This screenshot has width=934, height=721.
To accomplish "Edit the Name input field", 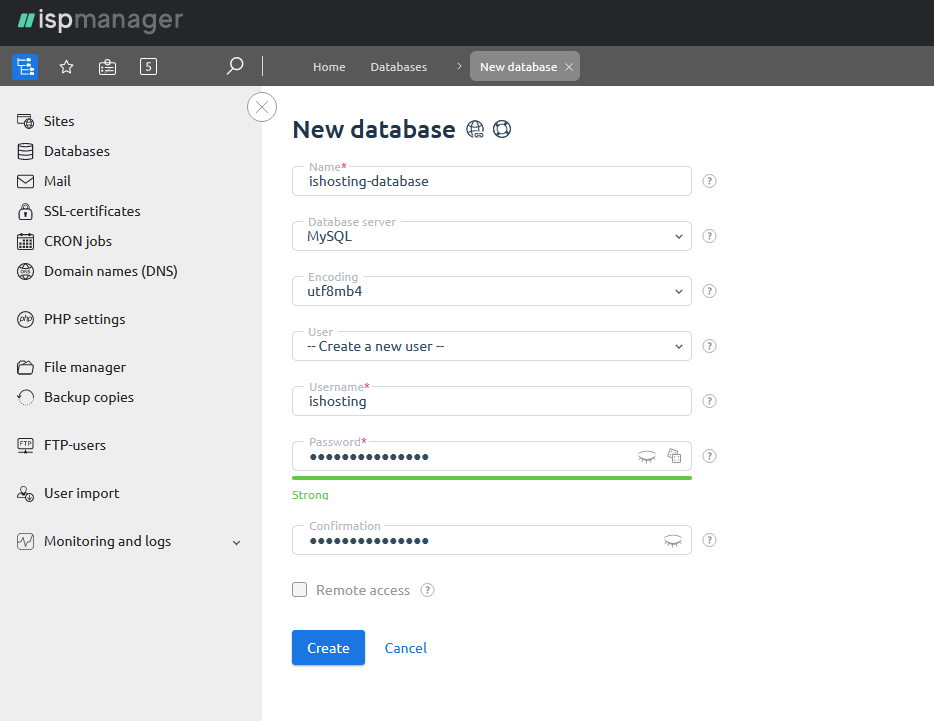I will [490, 181].
